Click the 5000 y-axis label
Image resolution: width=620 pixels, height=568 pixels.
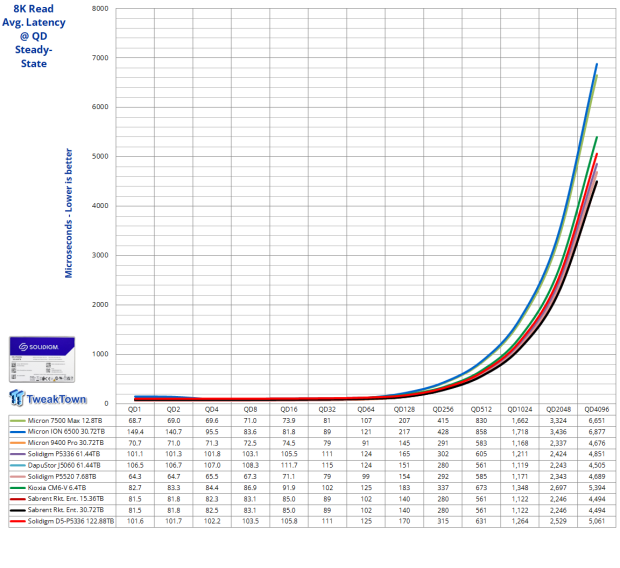(x=100, y=156)
